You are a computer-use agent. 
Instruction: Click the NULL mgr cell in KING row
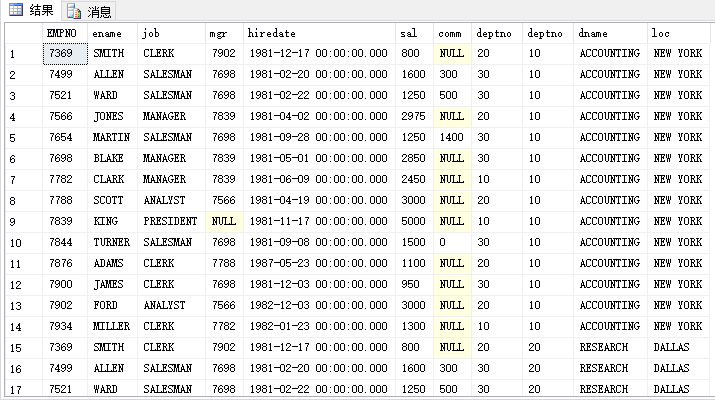[224, 222]
